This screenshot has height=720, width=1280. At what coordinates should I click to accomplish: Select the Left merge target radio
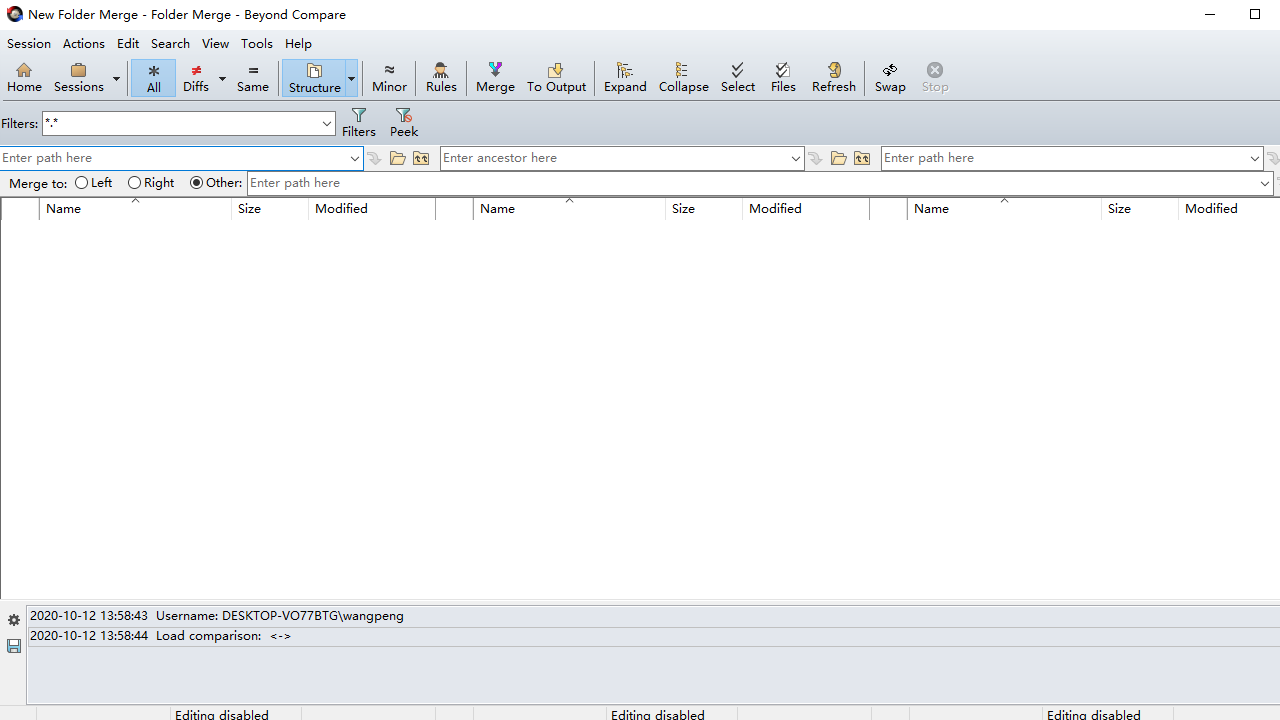(82, 183)
